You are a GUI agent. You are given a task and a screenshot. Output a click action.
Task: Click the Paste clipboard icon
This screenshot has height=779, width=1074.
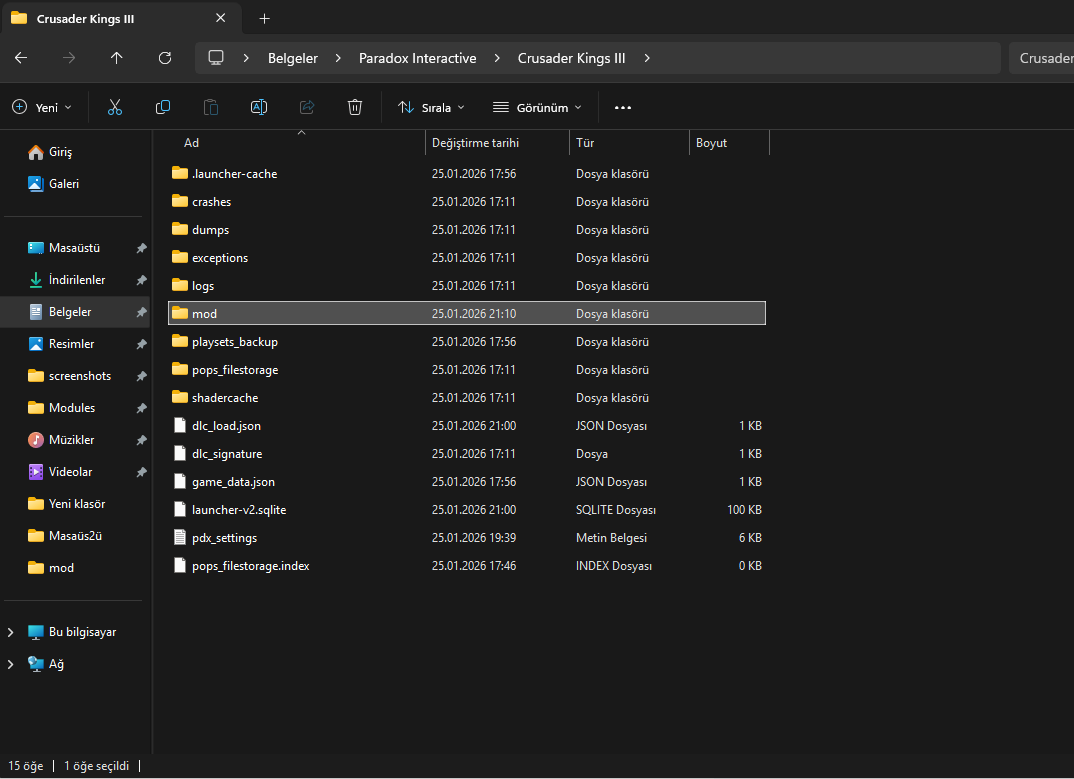211,108
